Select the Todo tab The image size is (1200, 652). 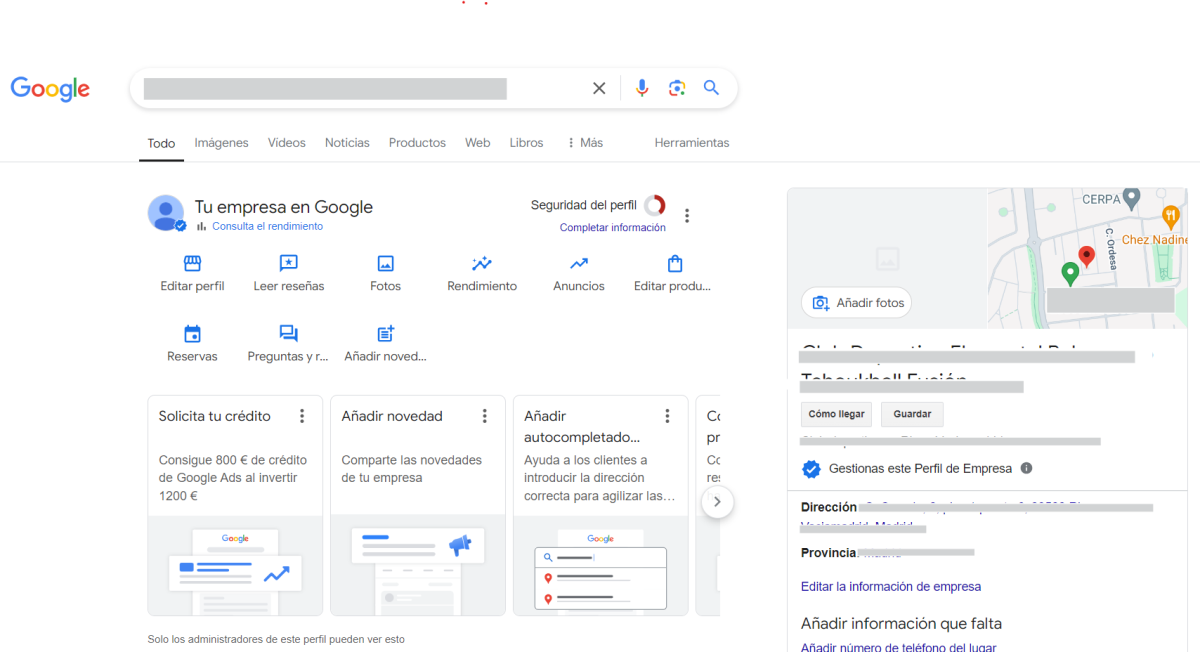(161, 143)
